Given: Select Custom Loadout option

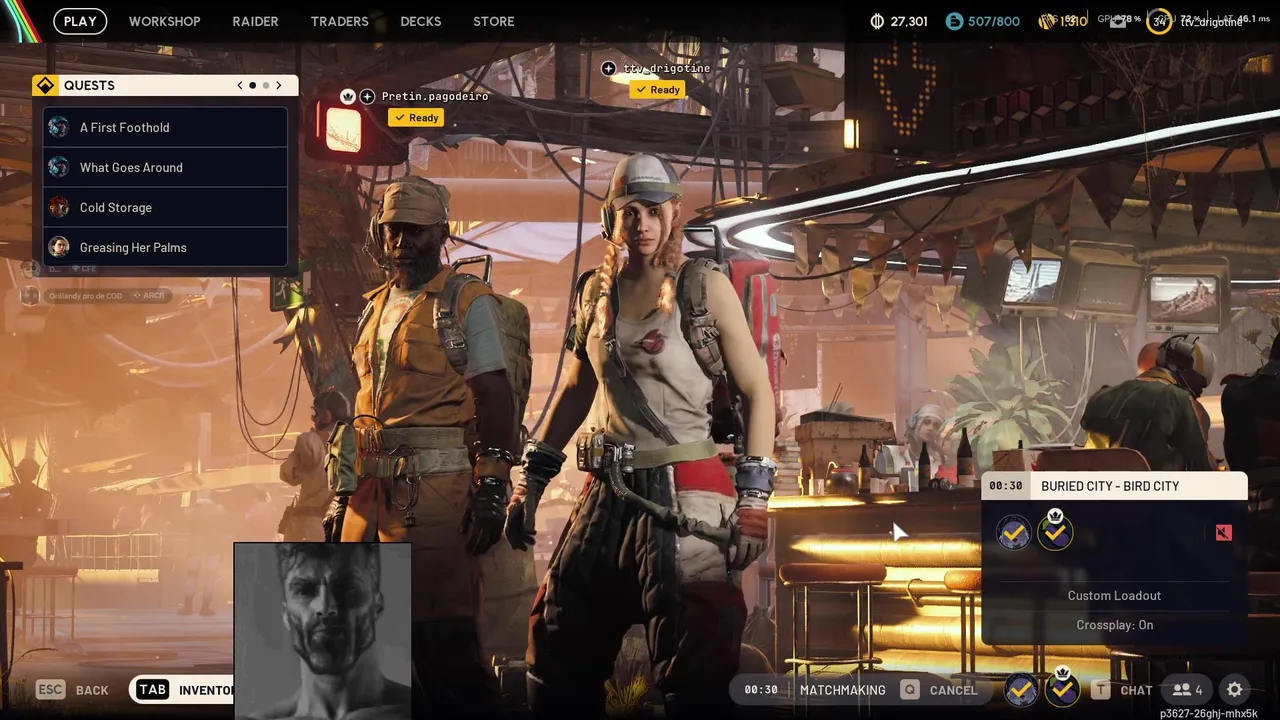Looking at the screenshot, I should [x=1114, y=595].
